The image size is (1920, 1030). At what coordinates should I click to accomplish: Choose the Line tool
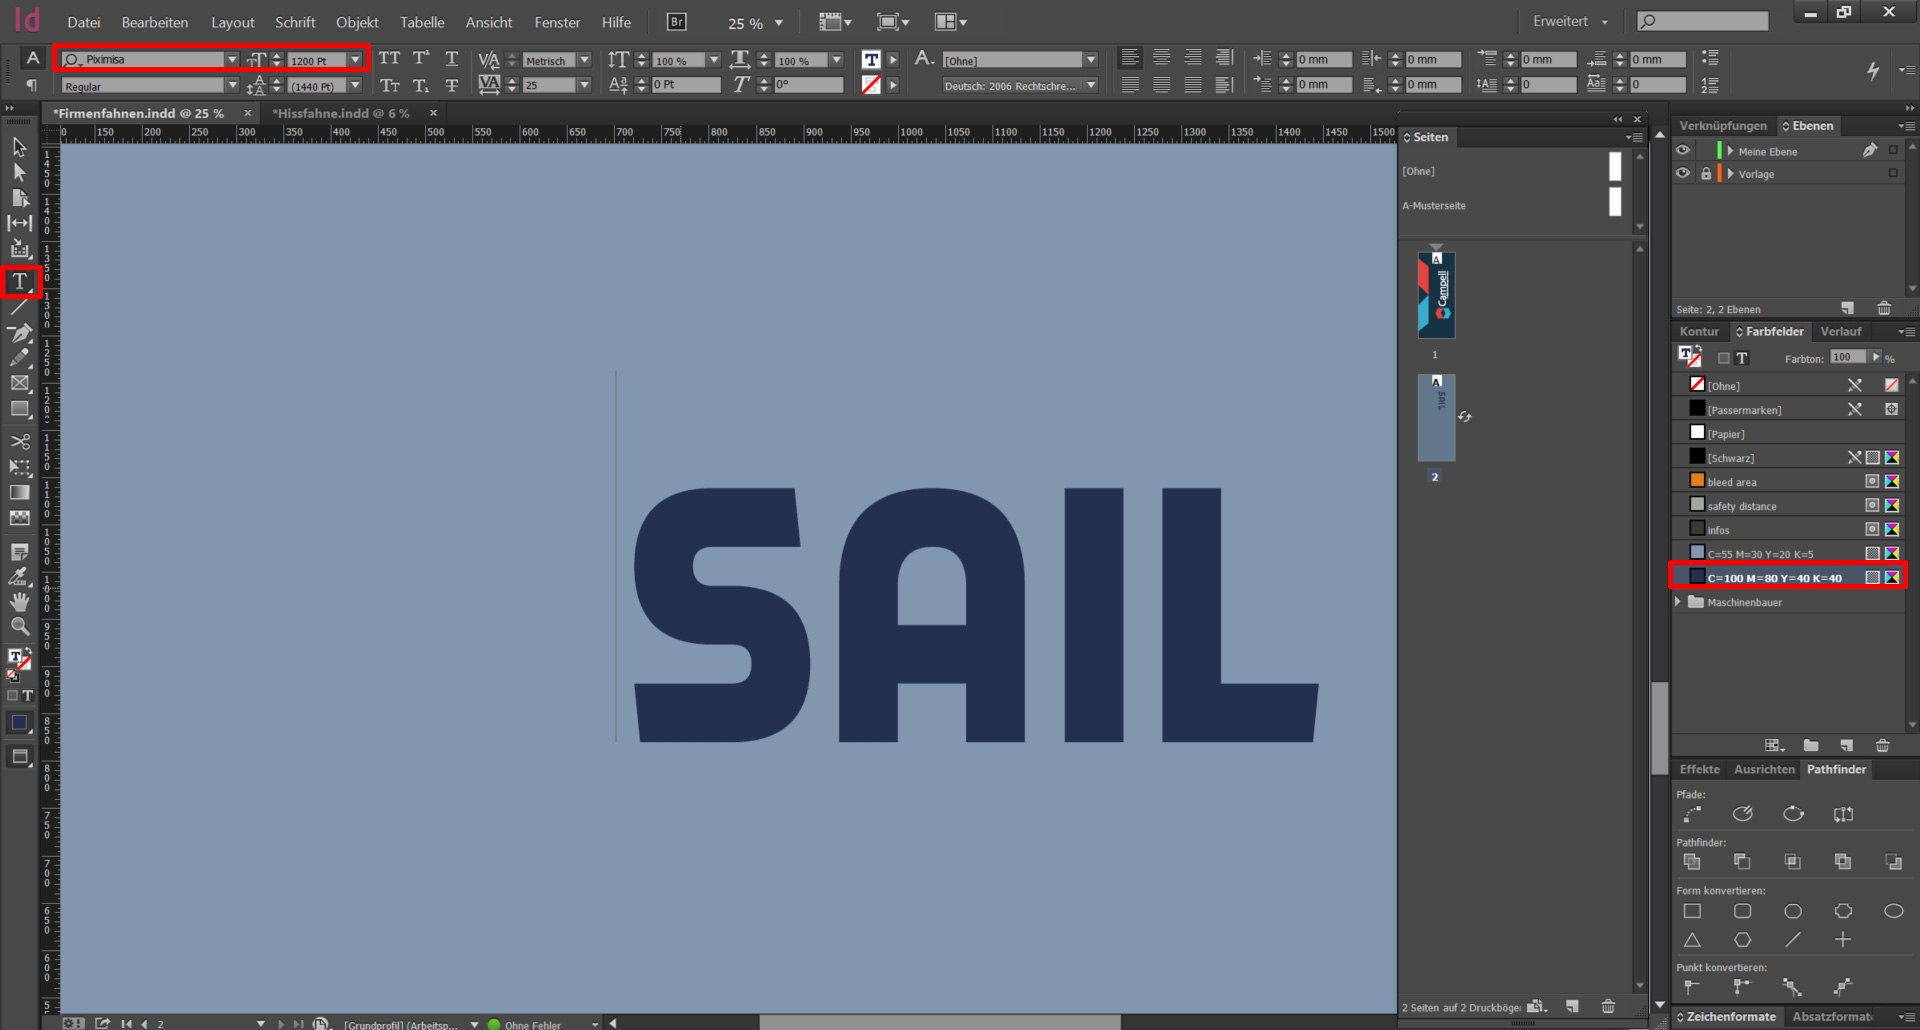point(19,308)
